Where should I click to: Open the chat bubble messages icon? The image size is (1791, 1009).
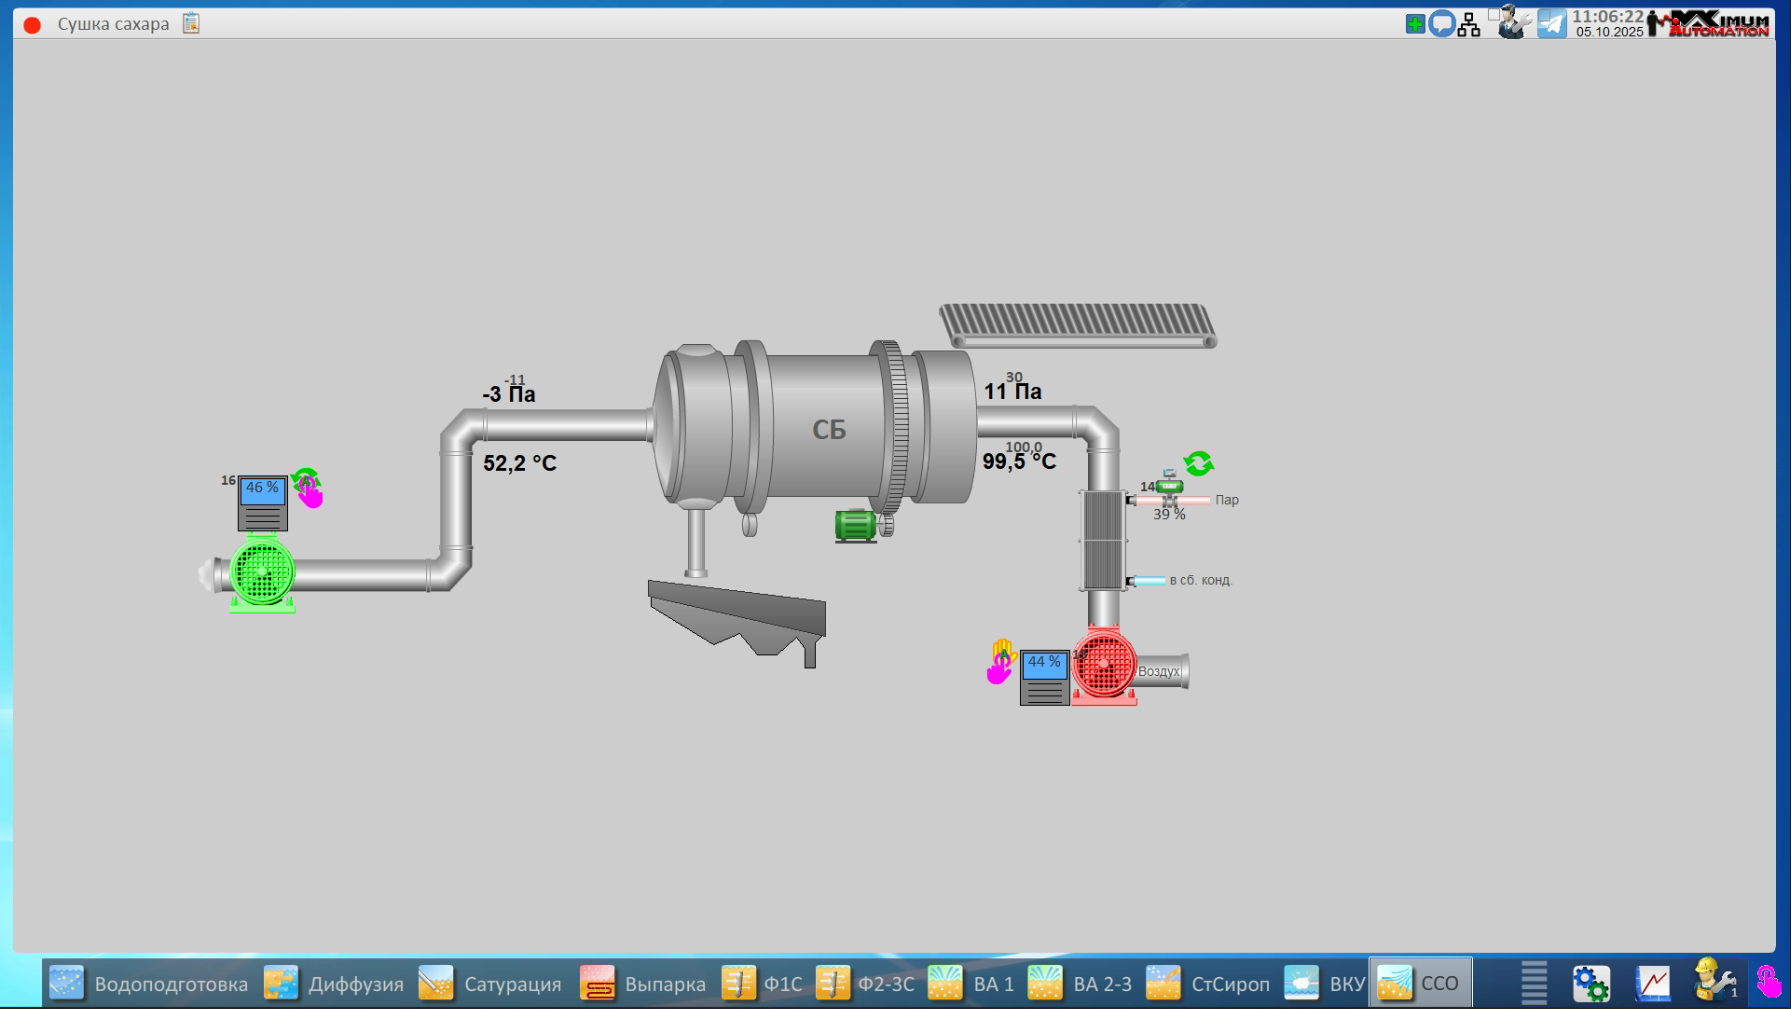point(1441,24)
